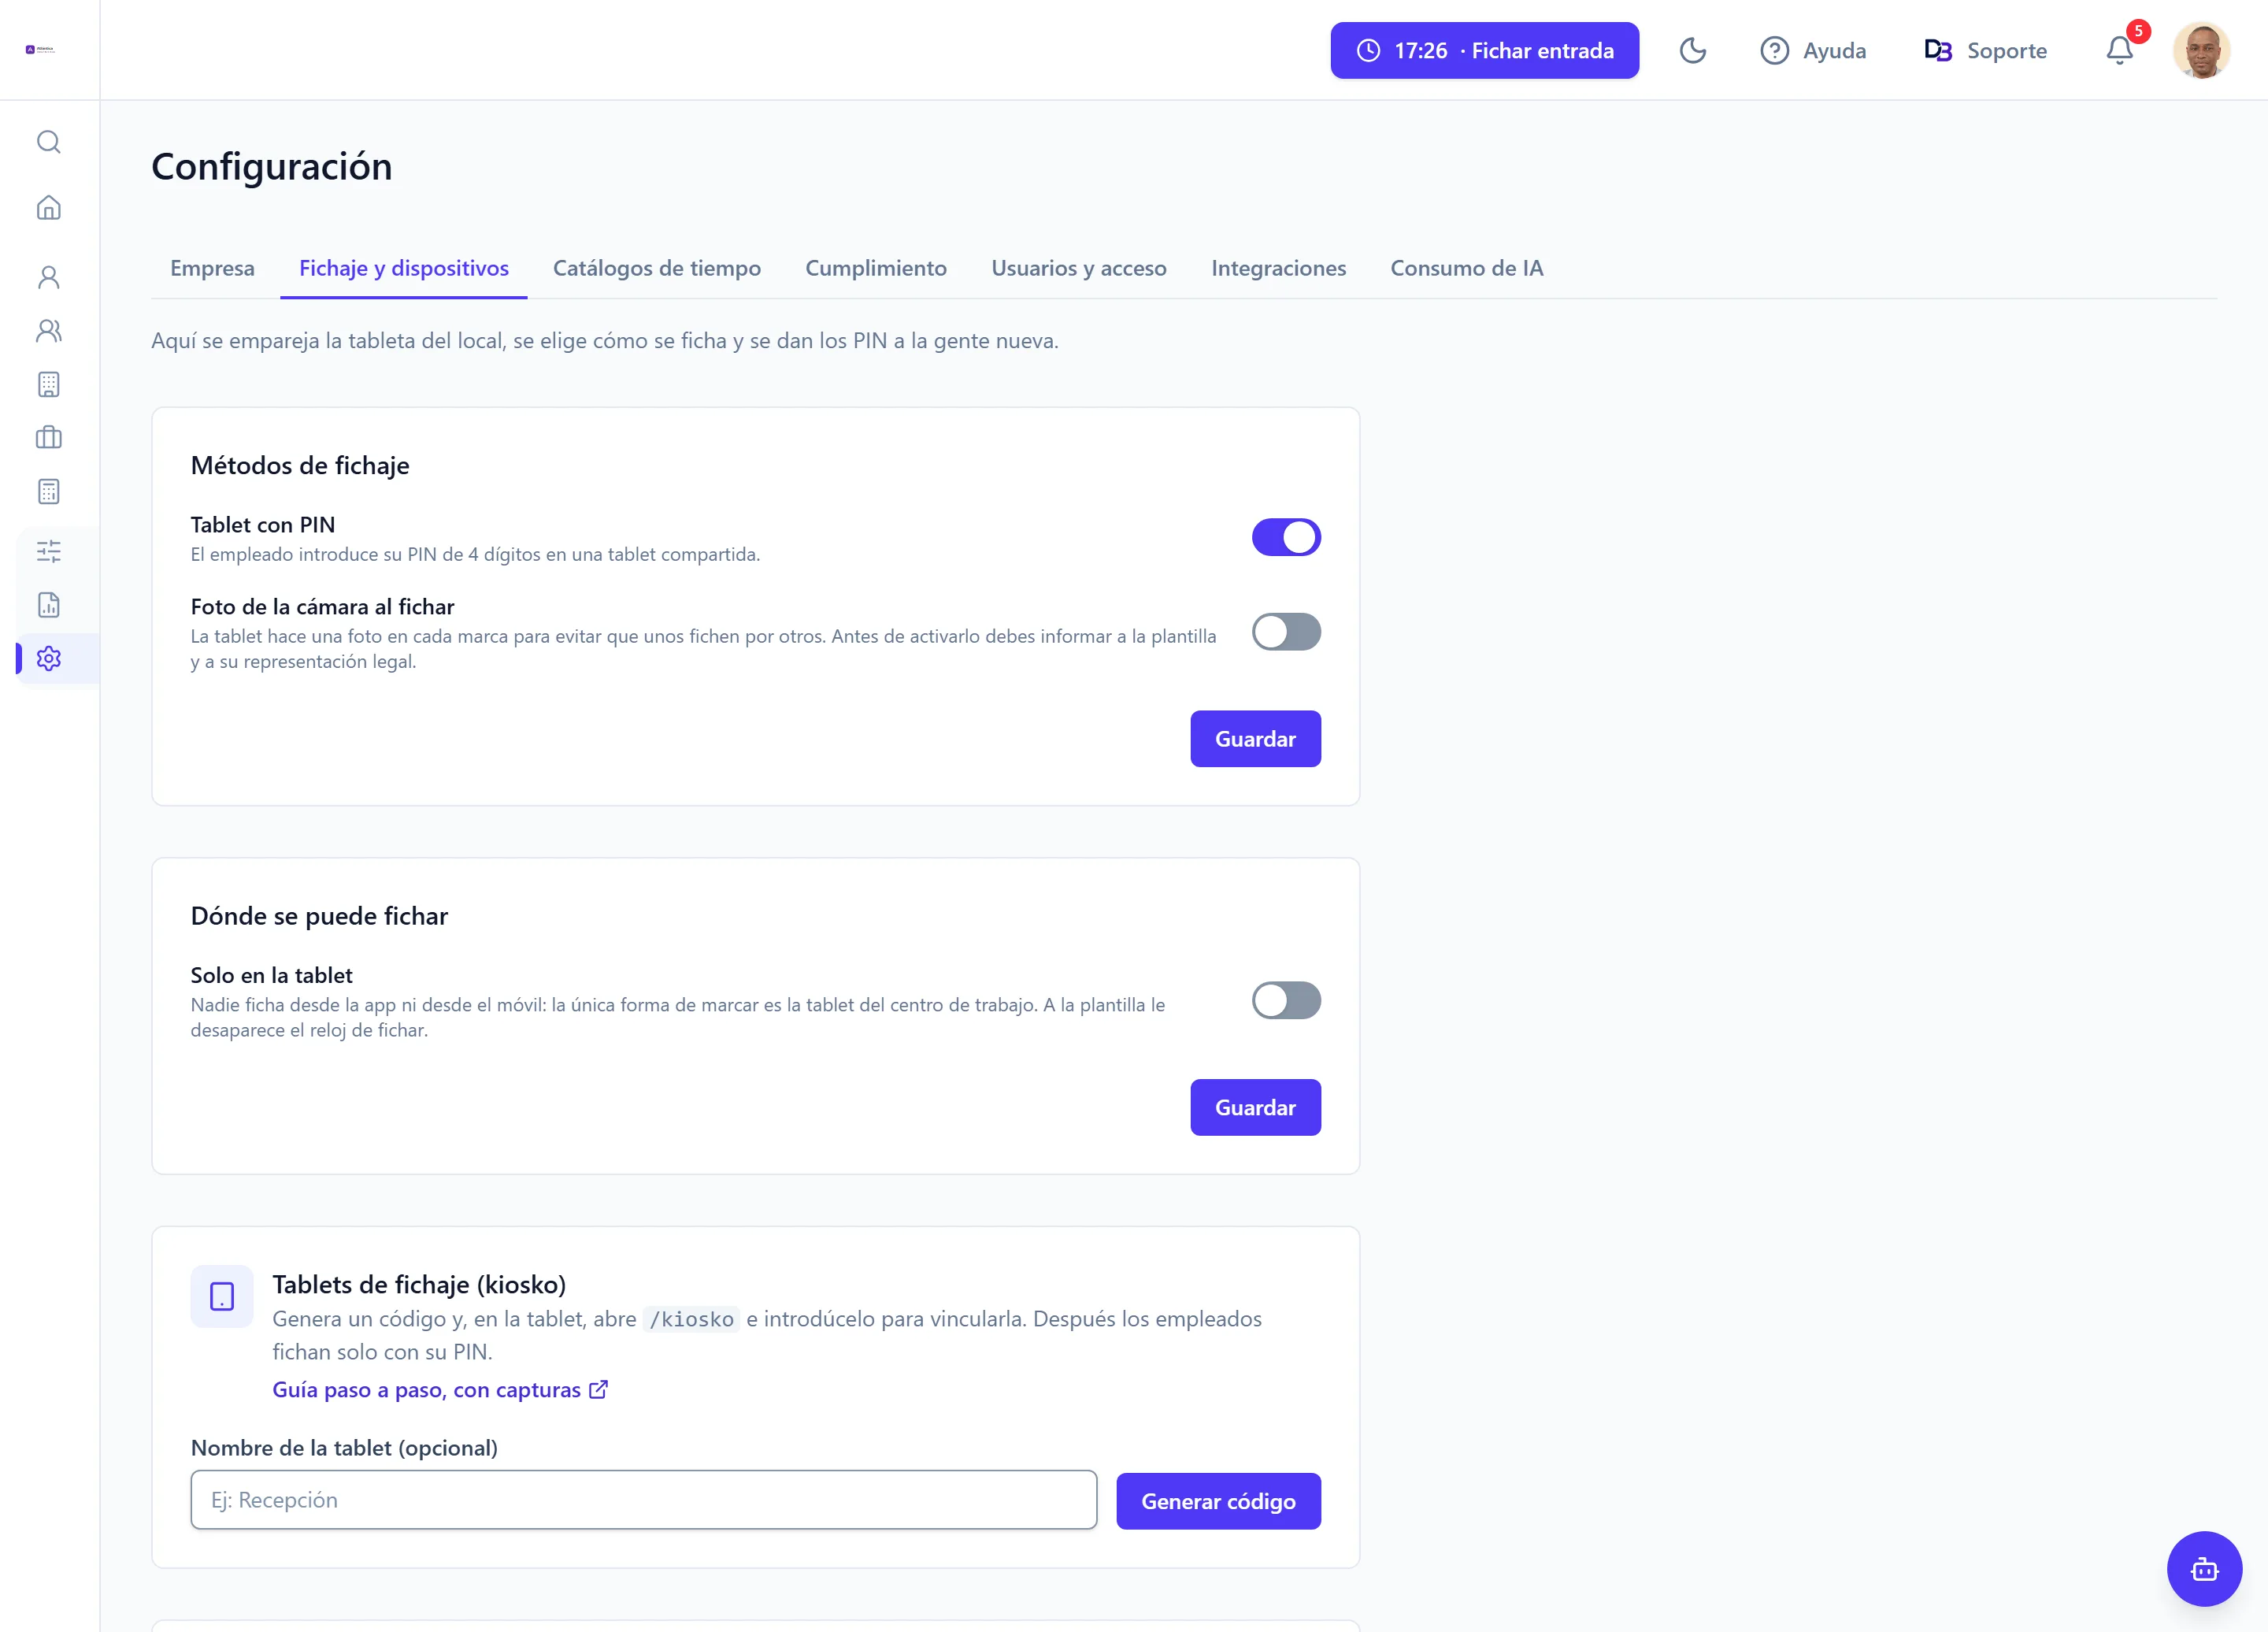Screen dimensions: 2268x1632
Task: Open the briefcase sidebar icon
Action: (49, 438)
